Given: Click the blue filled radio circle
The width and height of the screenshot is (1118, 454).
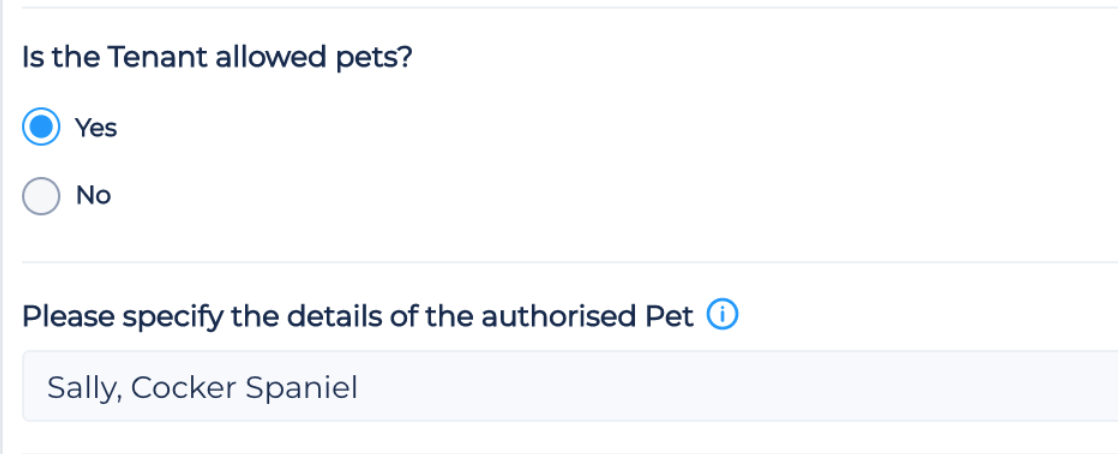Looking at the screenshot, I should (42, 128).
